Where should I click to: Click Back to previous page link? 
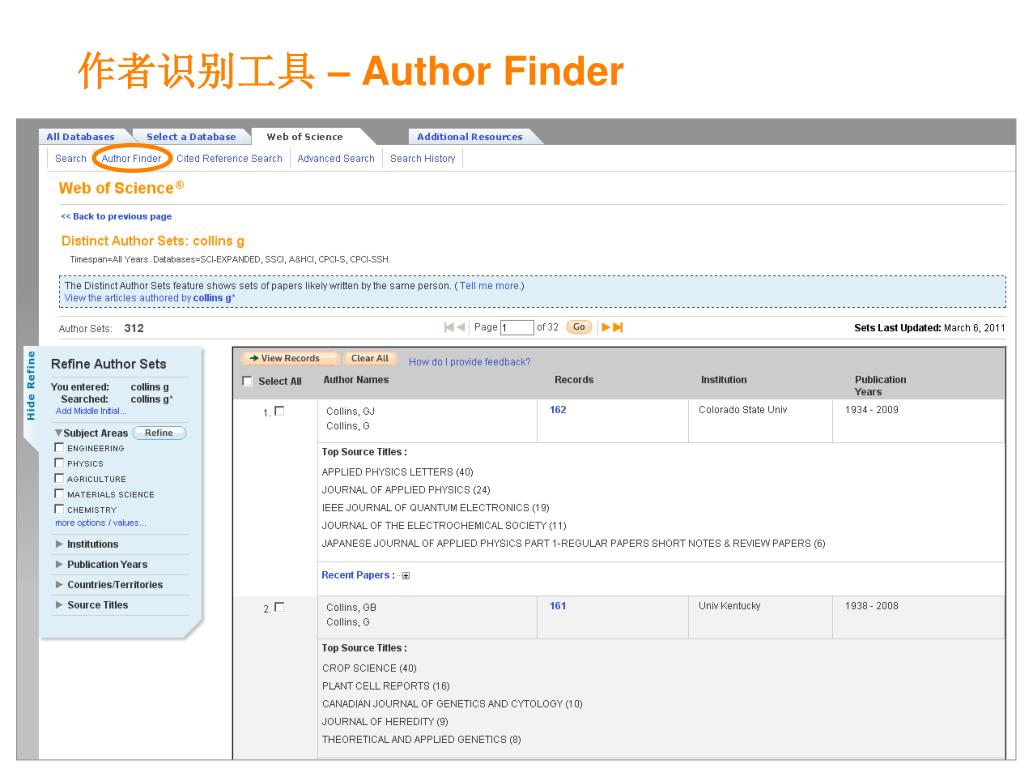pos(116,216)
